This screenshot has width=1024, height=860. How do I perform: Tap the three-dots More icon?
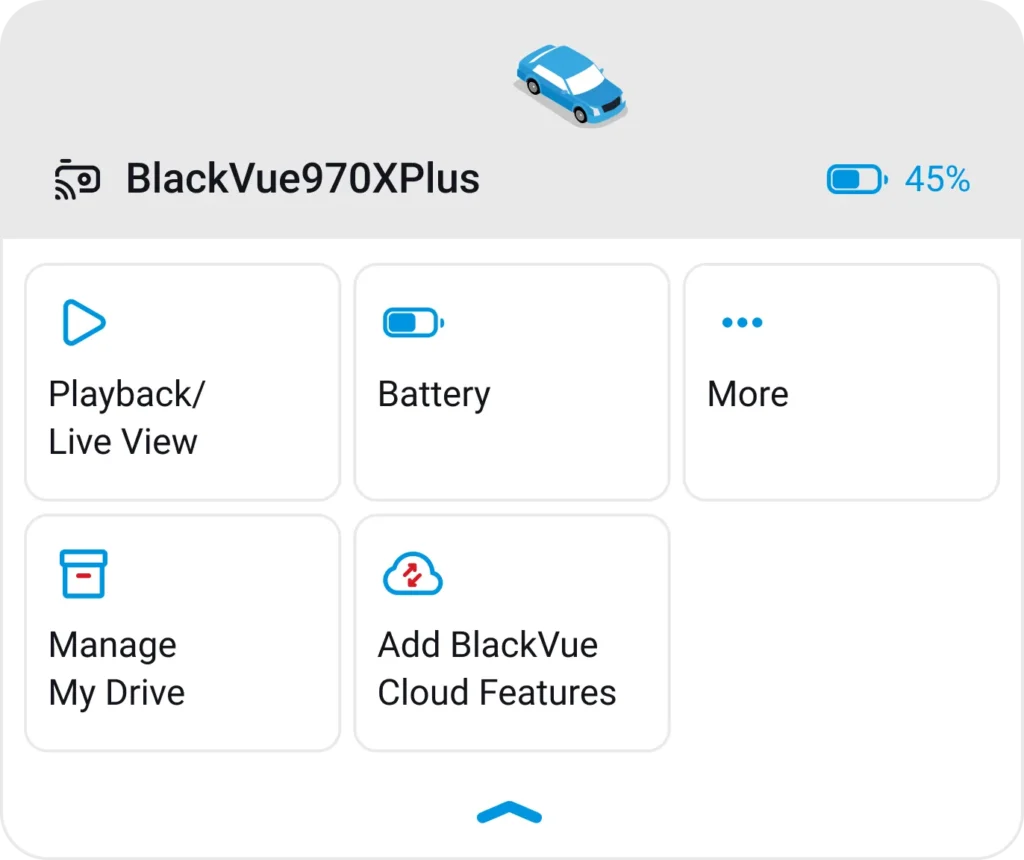click(x=742, y=322)
